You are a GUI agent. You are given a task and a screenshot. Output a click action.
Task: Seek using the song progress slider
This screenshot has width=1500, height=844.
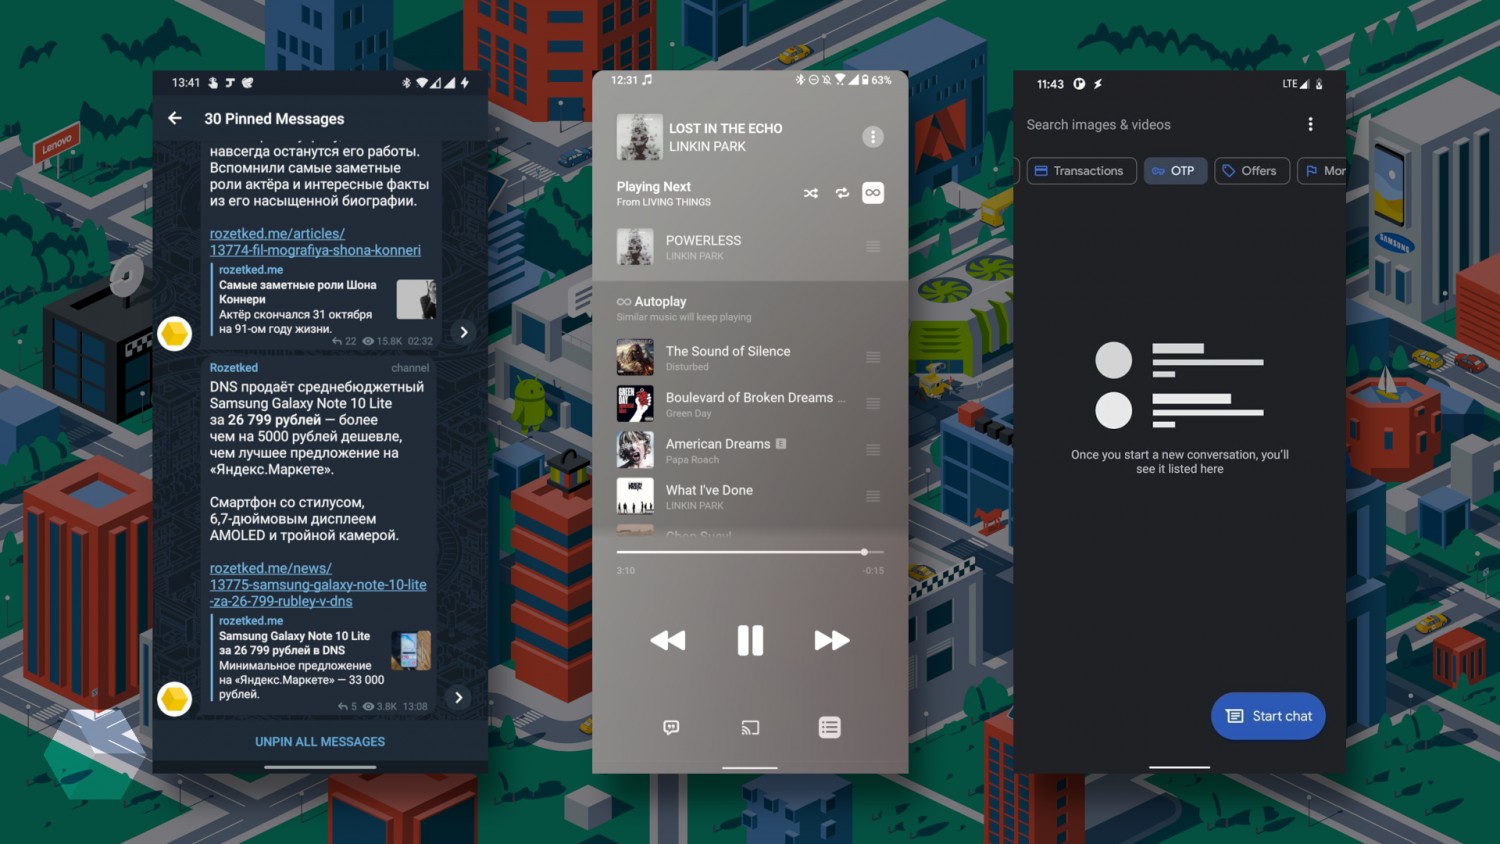click(750, 552)
